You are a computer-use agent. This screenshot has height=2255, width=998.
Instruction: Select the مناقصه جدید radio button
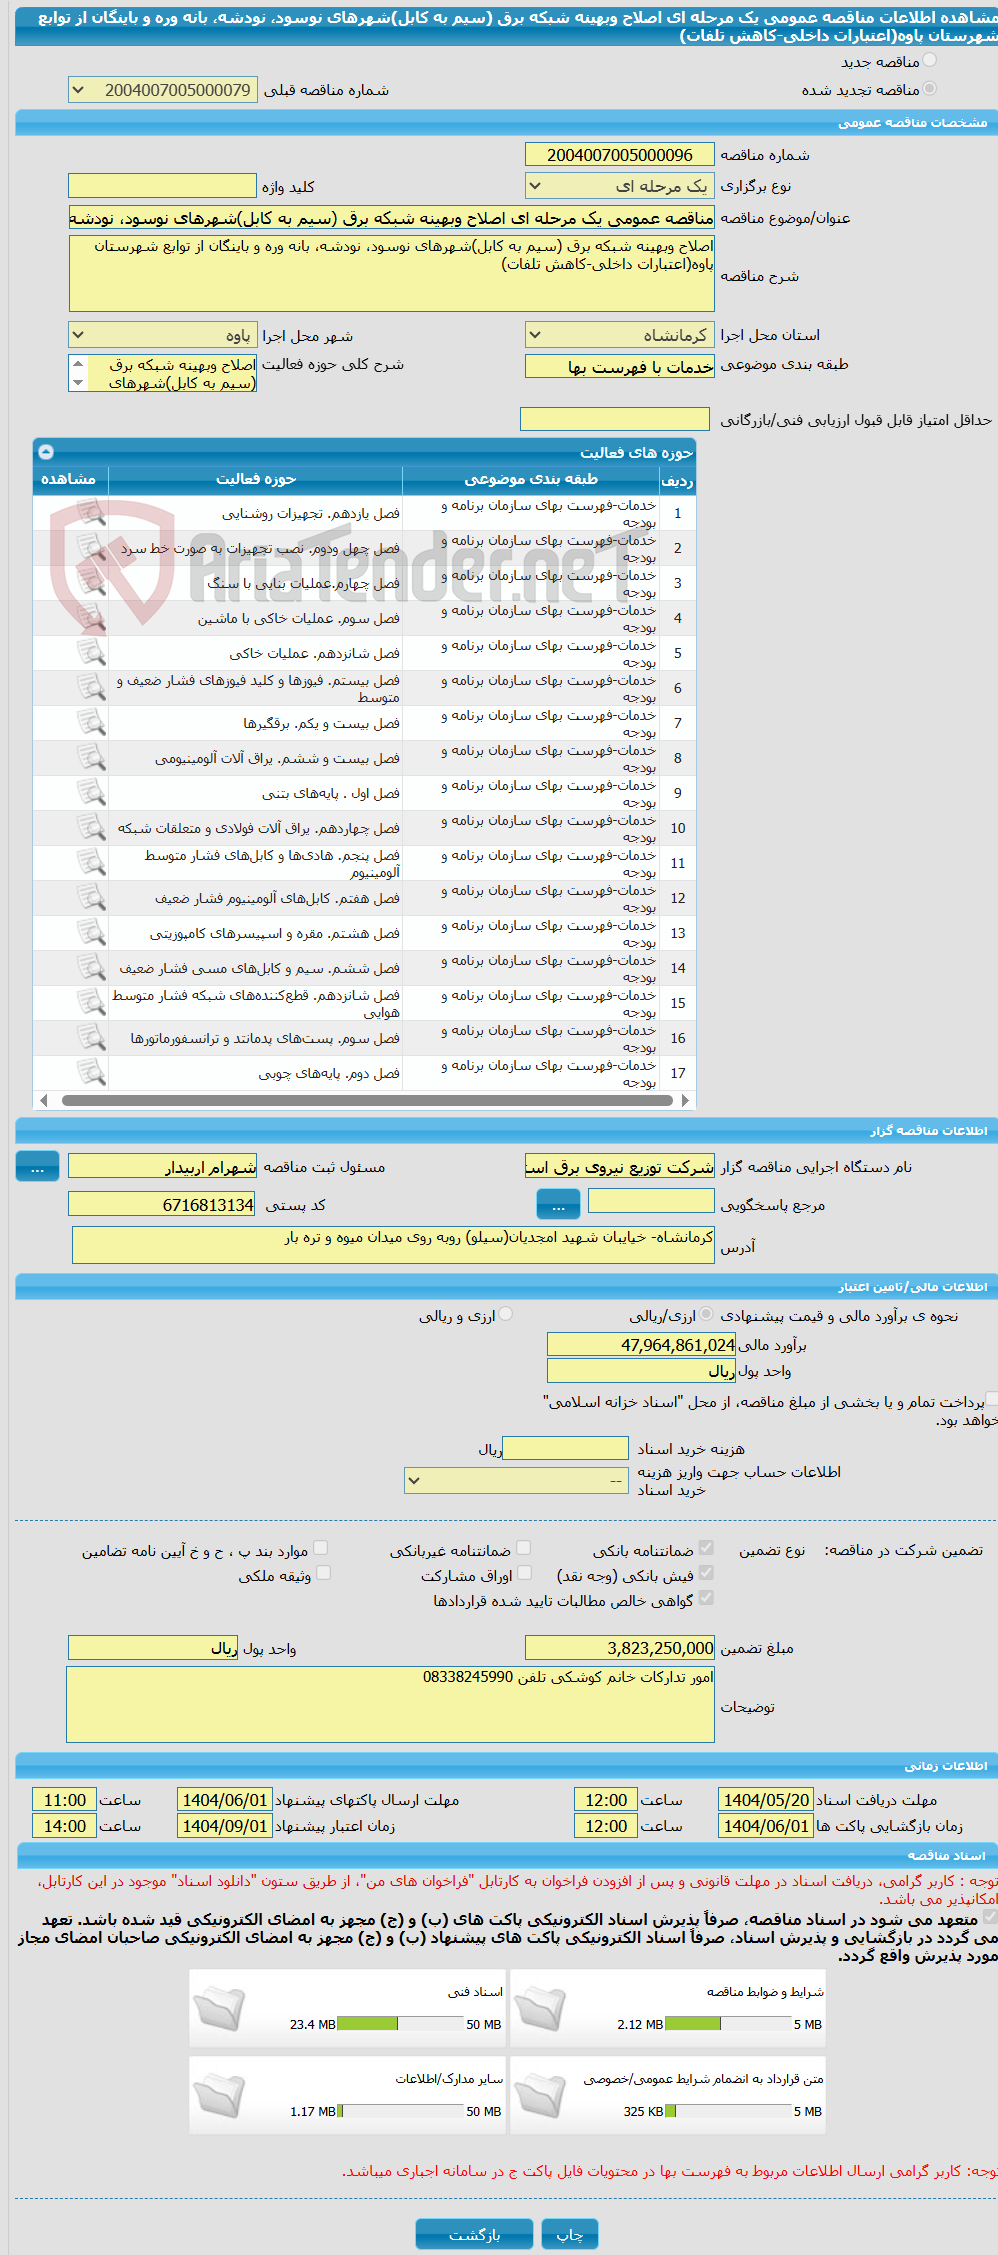tap(930, 61)
